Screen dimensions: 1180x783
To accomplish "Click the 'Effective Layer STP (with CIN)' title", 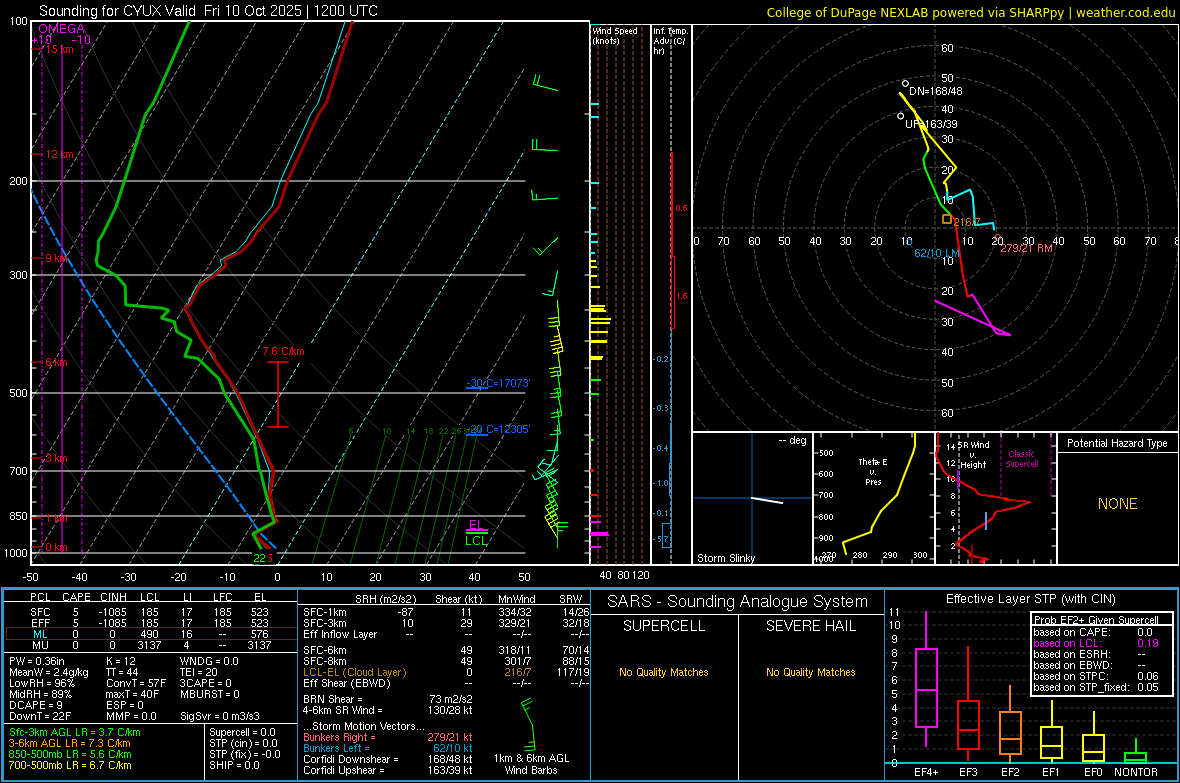I will point(1030,599).
